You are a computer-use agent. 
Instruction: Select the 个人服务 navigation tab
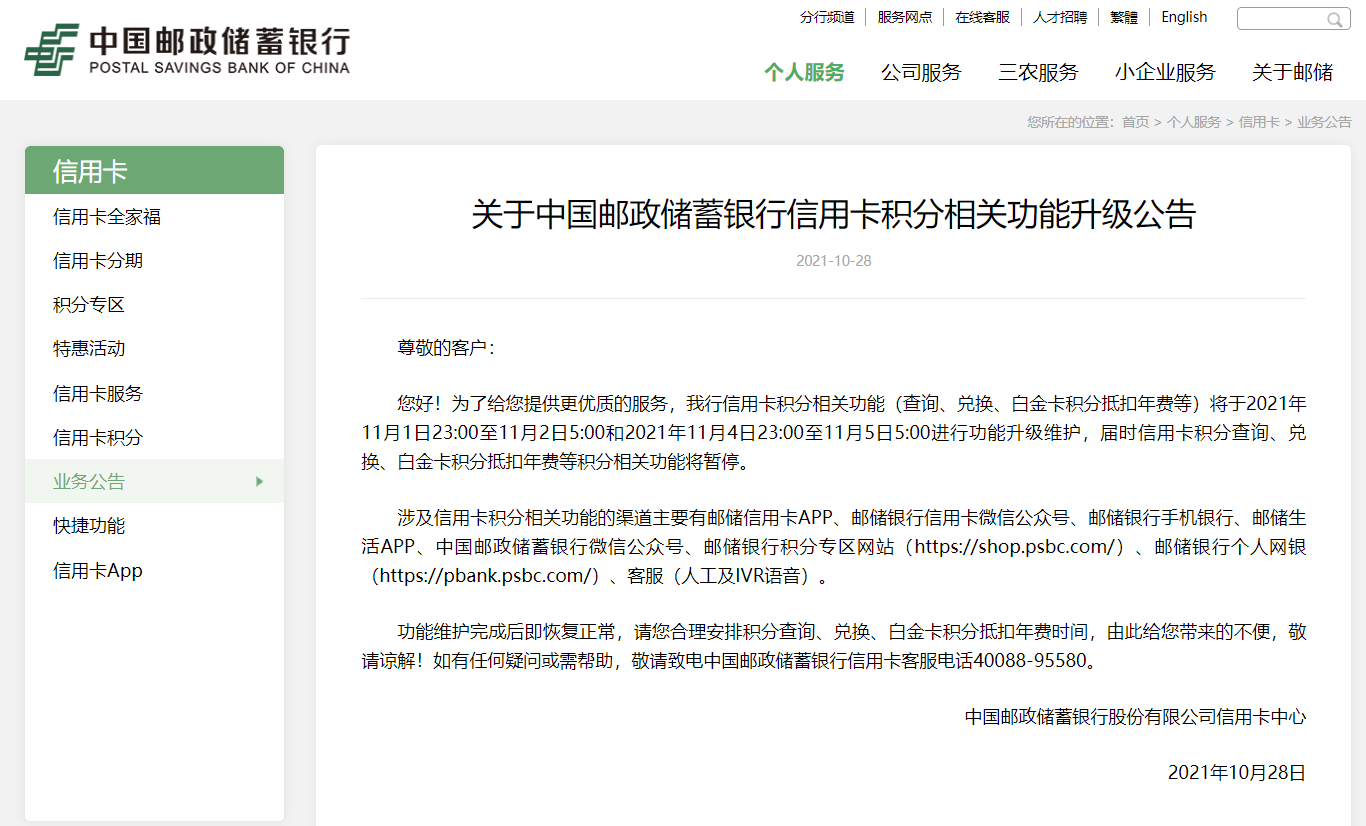(x=804, y=72)
